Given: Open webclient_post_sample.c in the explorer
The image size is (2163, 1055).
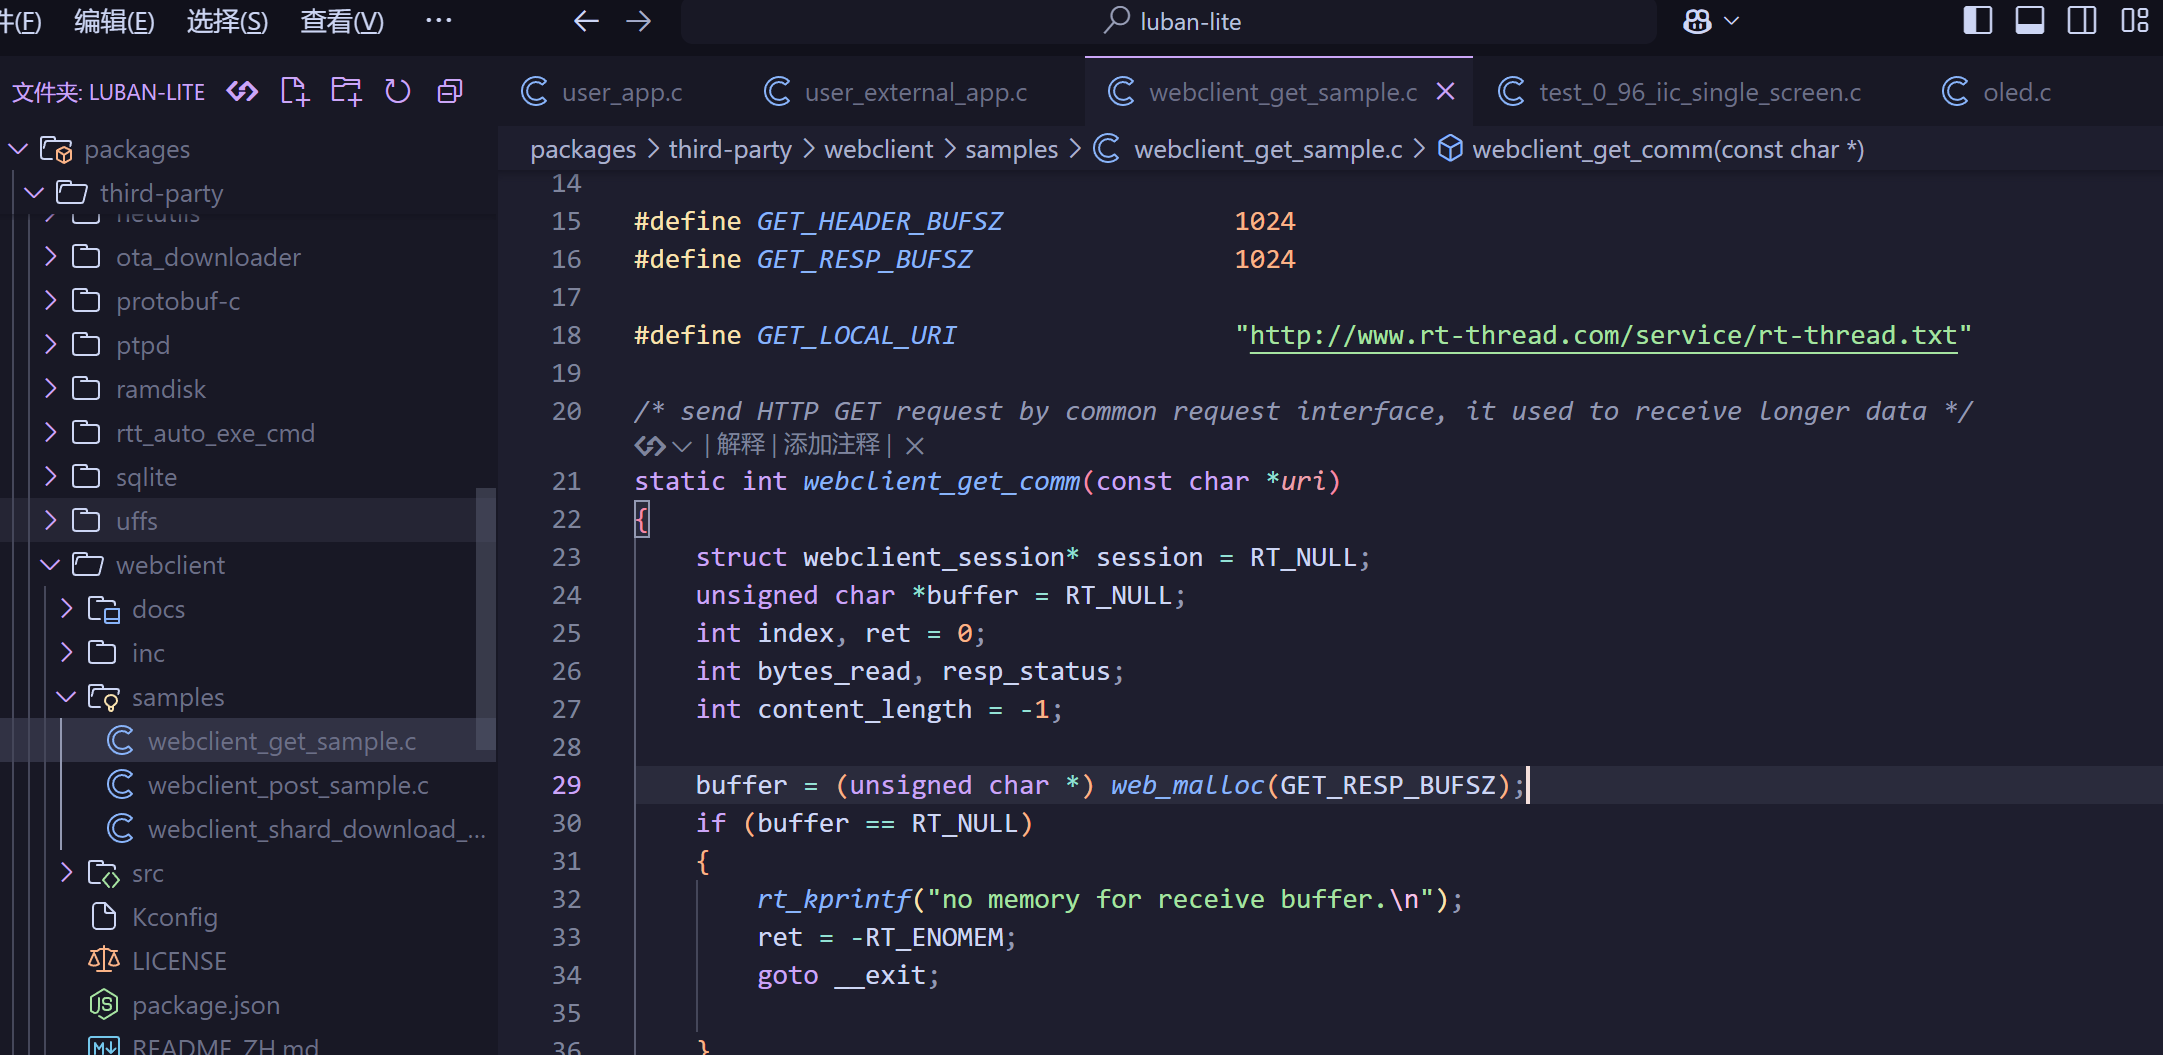Looking at the screenshot, I should tap(248, 785).
